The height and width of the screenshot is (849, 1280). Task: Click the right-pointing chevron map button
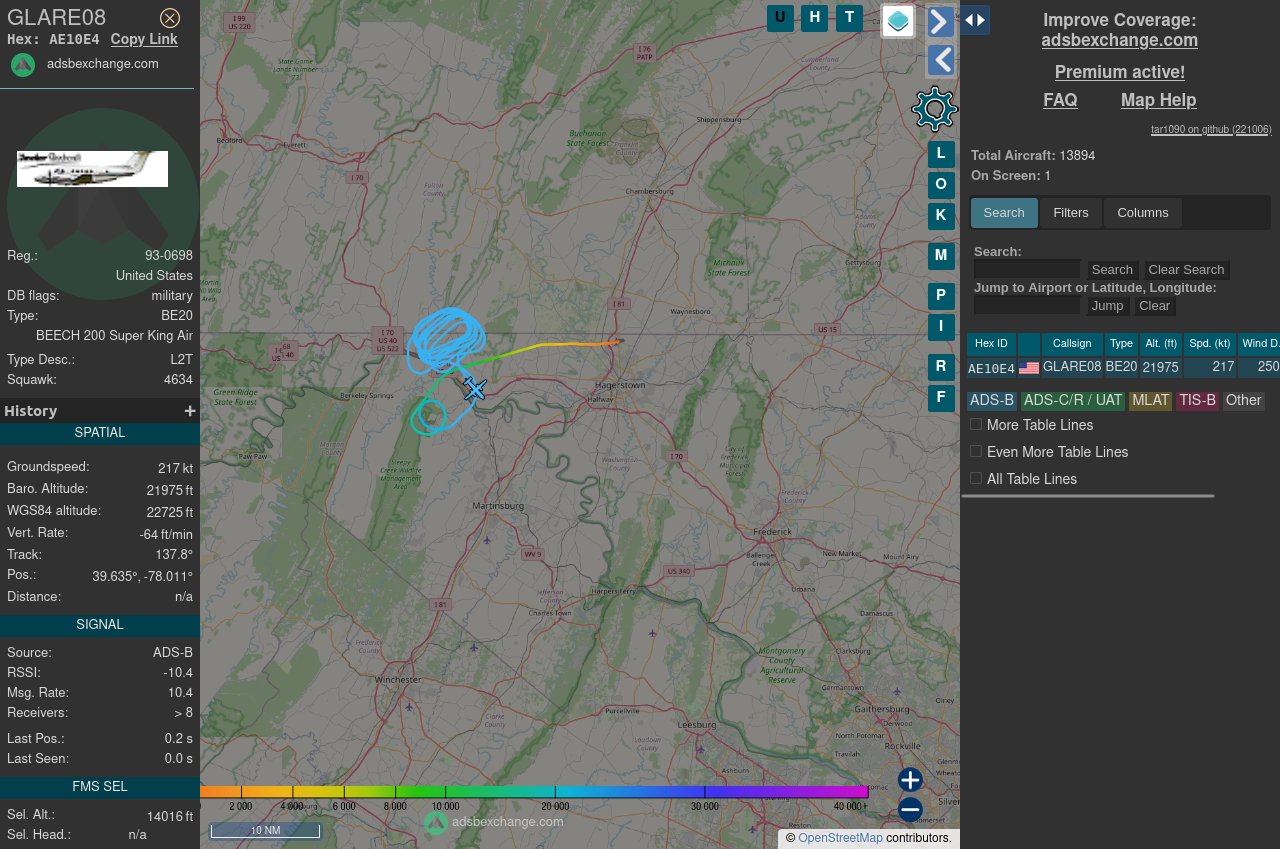click(941, 21)
